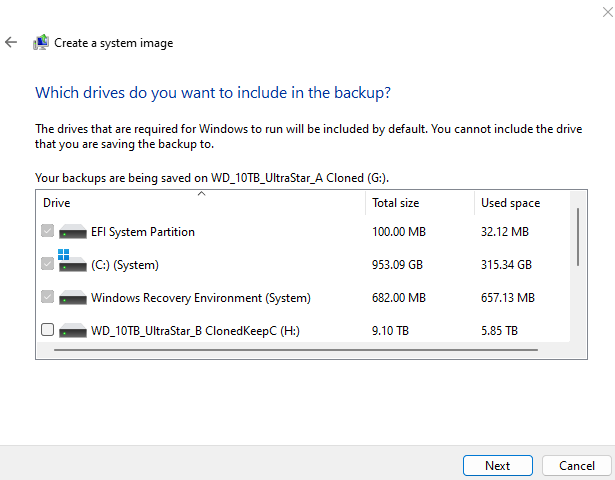Screen dimensions: 615x480
Task: Check the WD_10TB_UltraStar_B ClonedKeepC (H:) checkbox
Action: click(47, 330)
